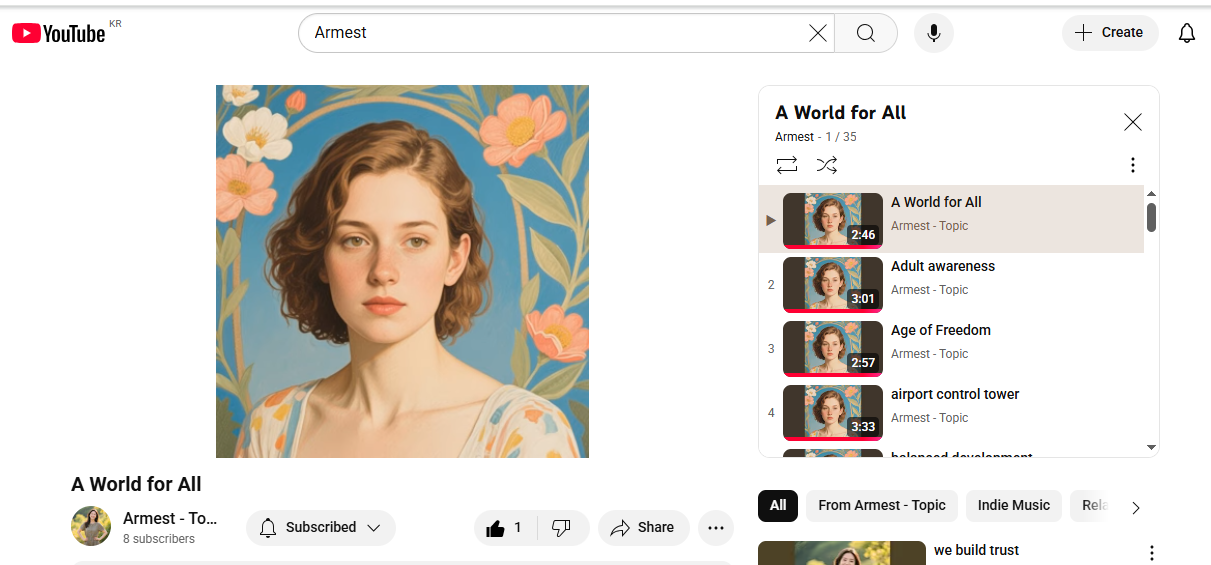Open the 3:01 thumbnail in playlist

pos(833,284)
